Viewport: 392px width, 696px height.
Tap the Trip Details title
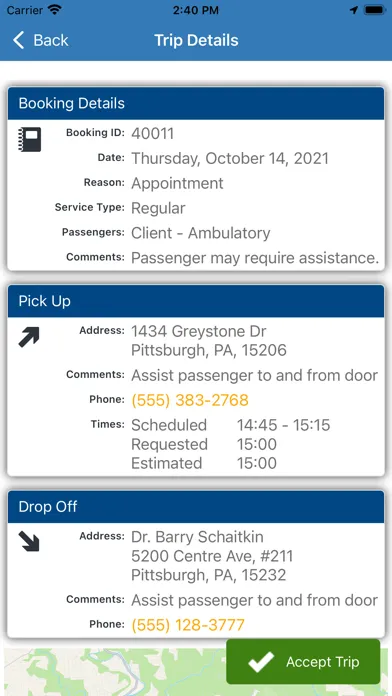click(x=196, y=40)
